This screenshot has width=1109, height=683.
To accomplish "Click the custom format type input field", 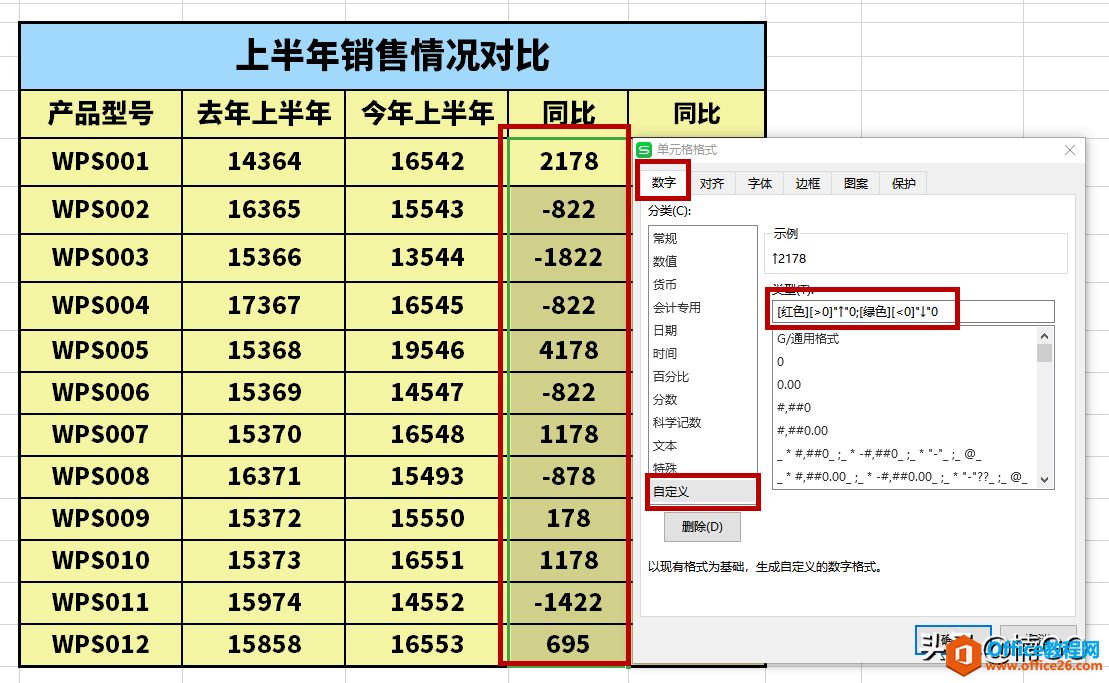I will tap(913, 311).
